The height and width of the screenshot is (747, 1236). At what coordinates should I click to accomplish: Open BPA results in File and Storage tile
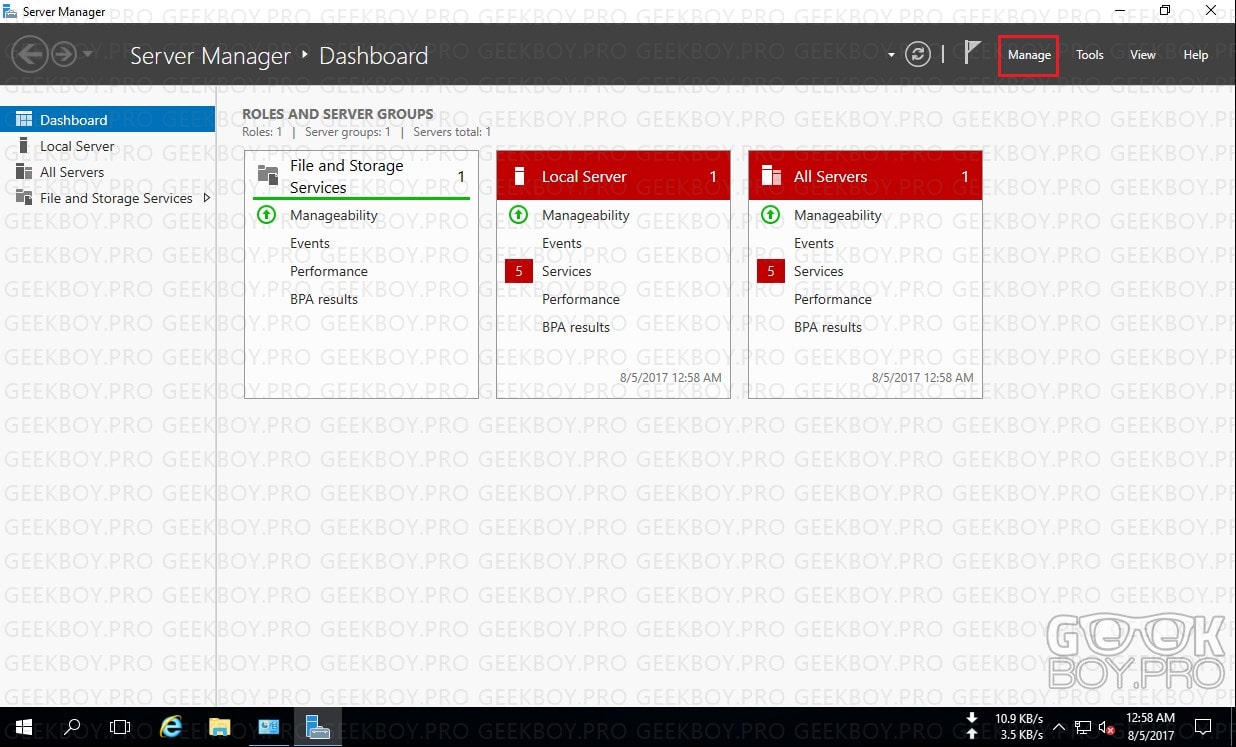pos(324,299)
